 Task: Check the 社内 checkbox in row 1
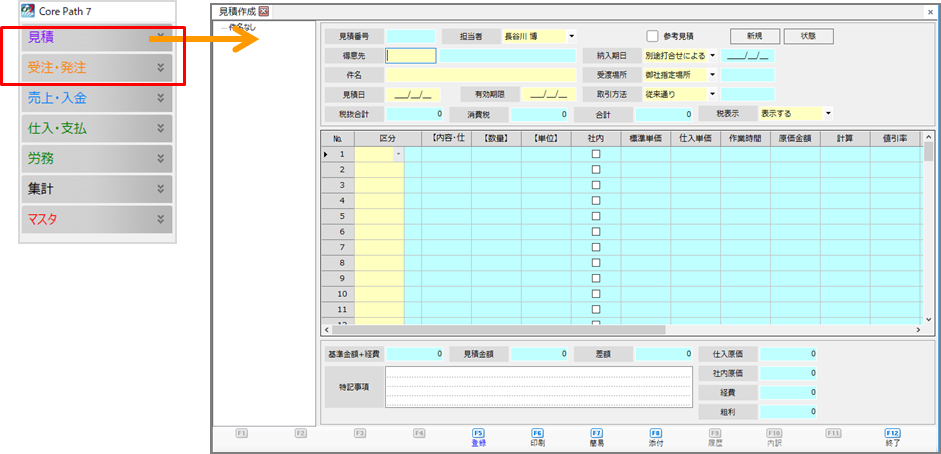pos(596,154)
